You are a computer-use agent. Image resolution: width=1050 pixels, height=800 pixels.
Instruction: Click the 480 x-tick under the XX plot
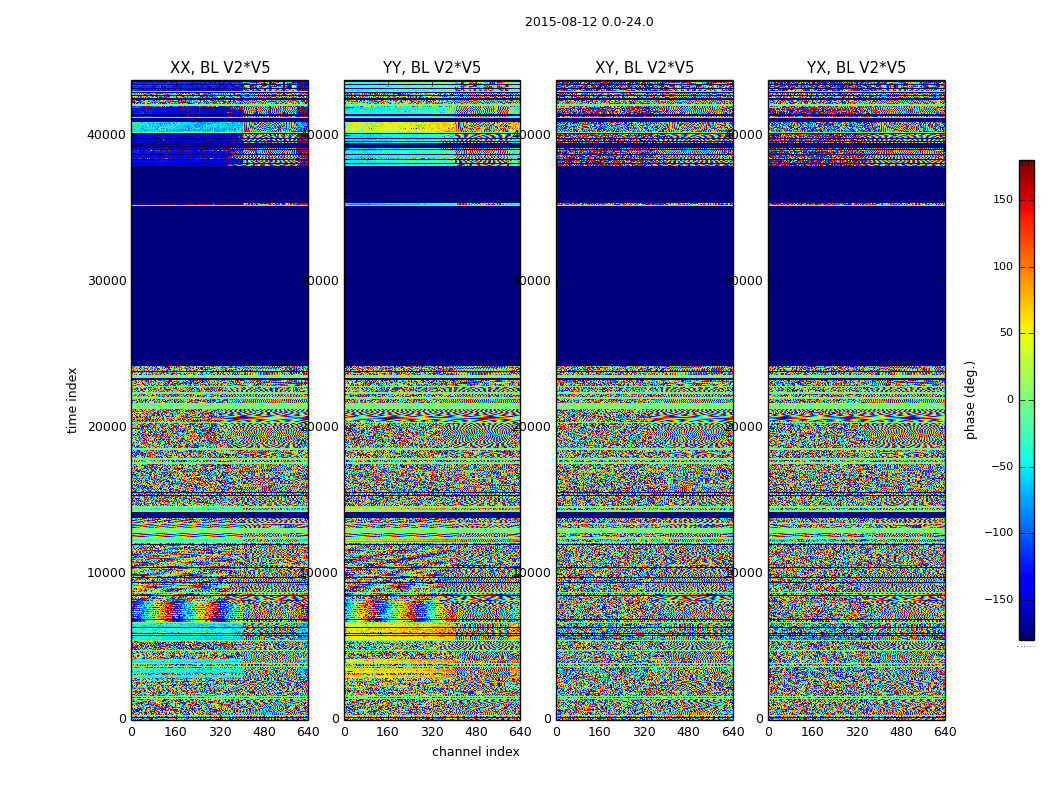[264, 732]
